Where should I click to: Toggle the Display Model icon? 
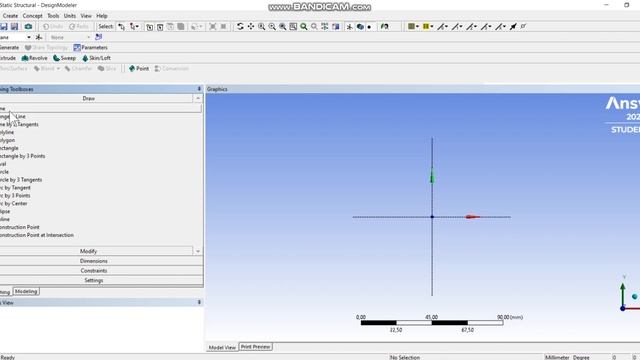tap(360, 27)
